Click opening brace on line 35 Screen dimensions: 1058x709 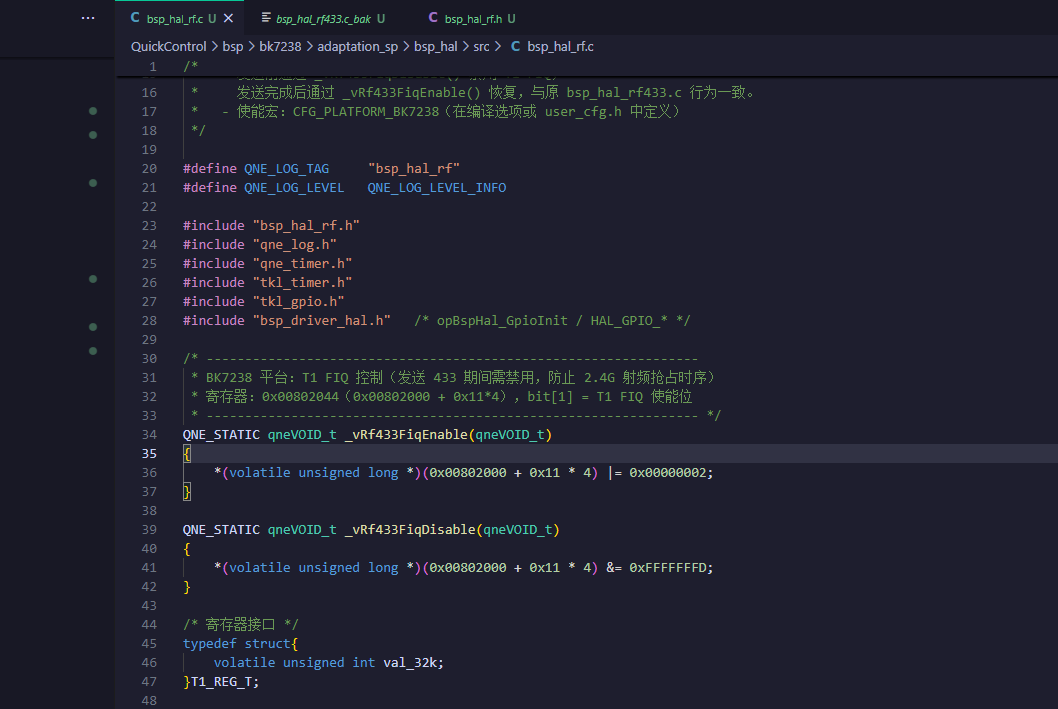pyautogui.click(x=187, y=453)
